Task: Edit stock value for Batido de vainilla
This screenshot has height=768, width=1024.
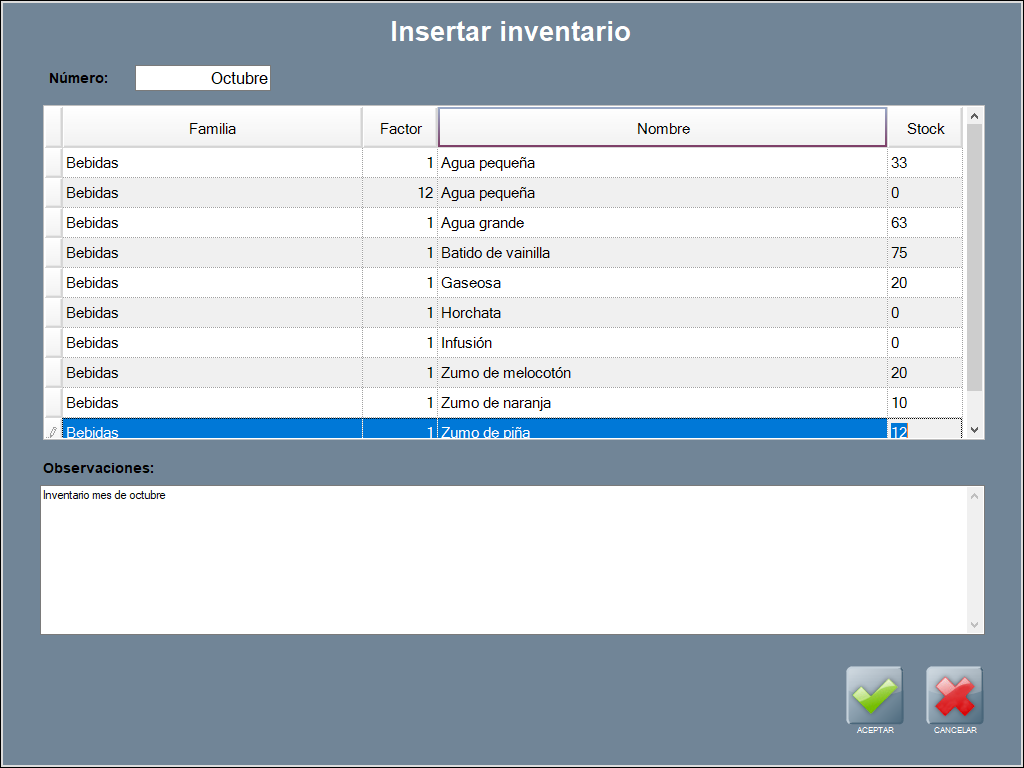Action: 924,253
